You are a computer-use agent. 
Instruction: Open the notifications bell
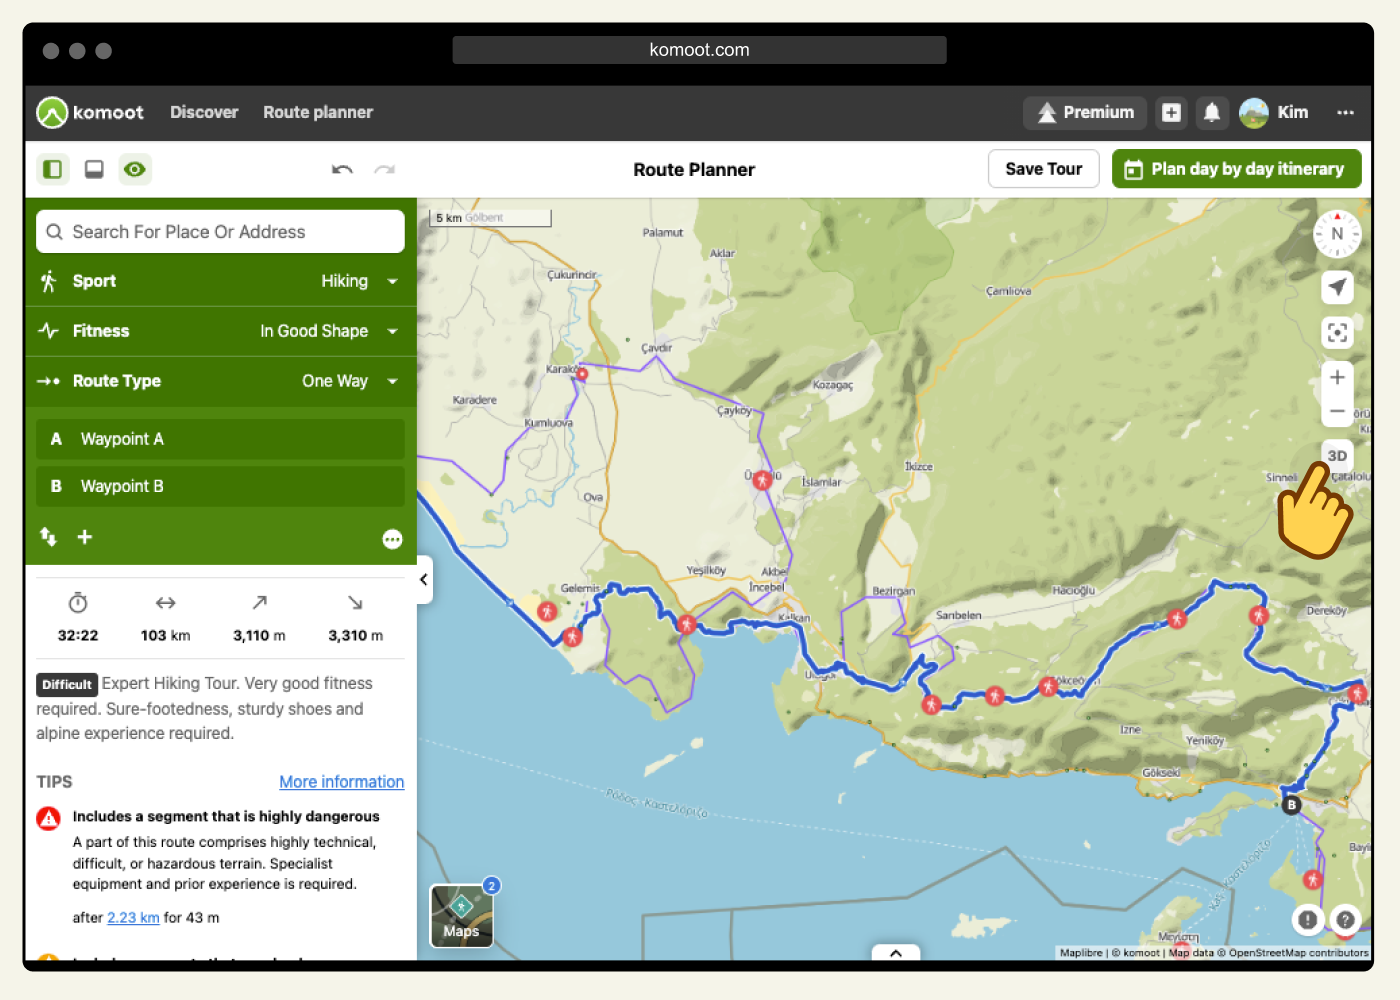point(1212,112)
